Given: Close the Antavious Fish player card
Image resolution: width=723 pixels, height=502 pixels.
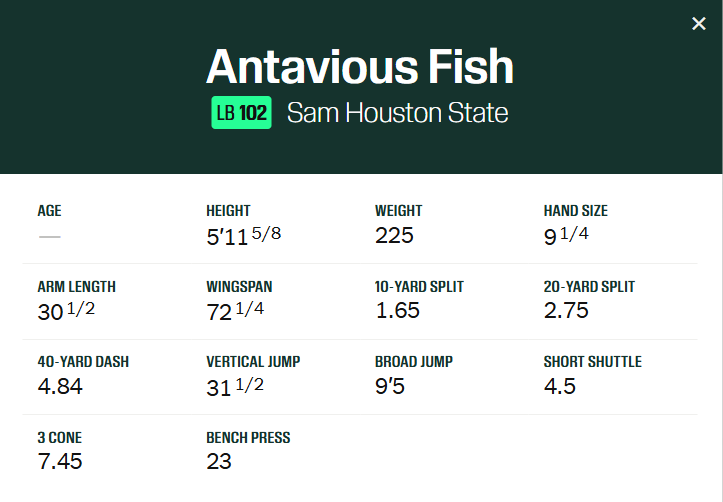Looking at the screenshot, I should coord(699,23).
